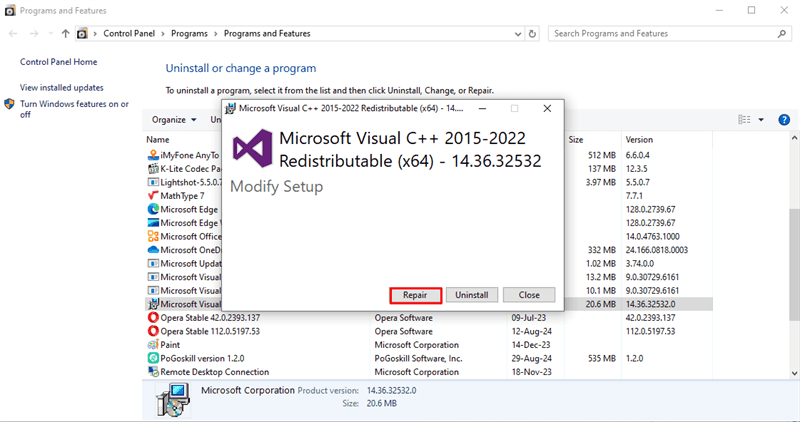This screenshot has height=422, width=800.
Task: Select the PoGoskill version 1.2.0 icon
Action: 153,358
